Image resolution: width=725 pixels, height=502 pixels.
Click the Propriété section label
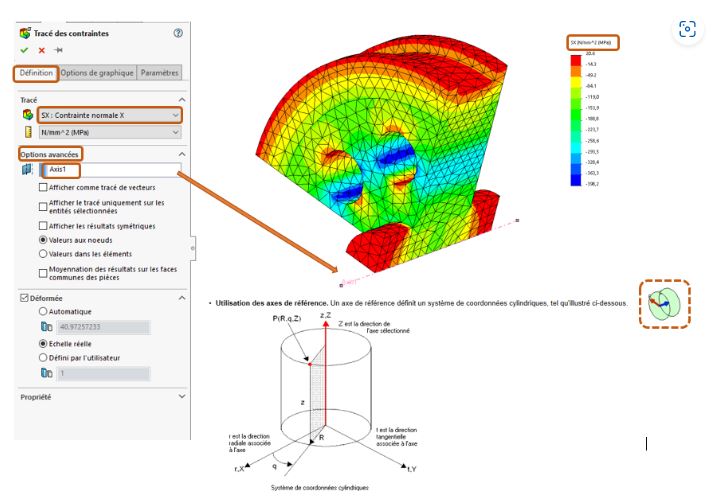coord(36,397)
